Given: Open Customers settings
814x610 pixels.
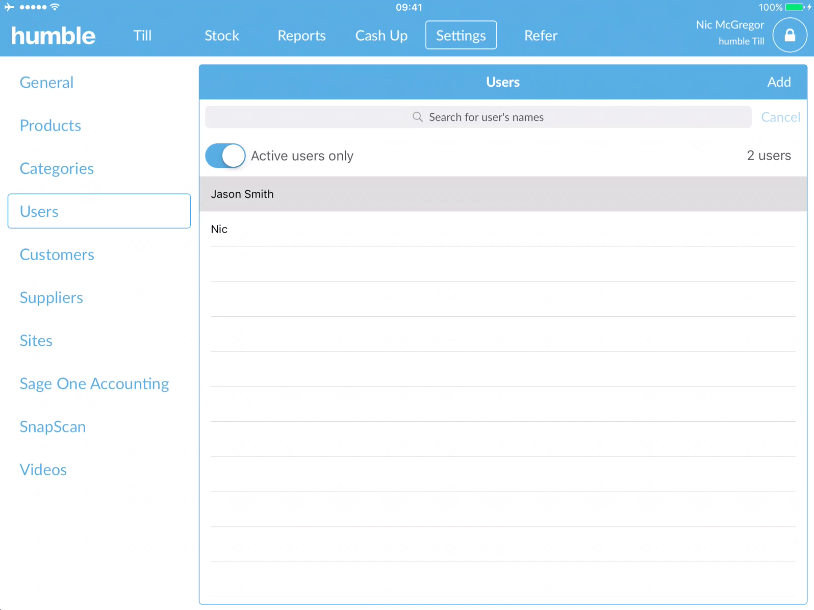Looking at the screenshot, I should tap(57, 254).
